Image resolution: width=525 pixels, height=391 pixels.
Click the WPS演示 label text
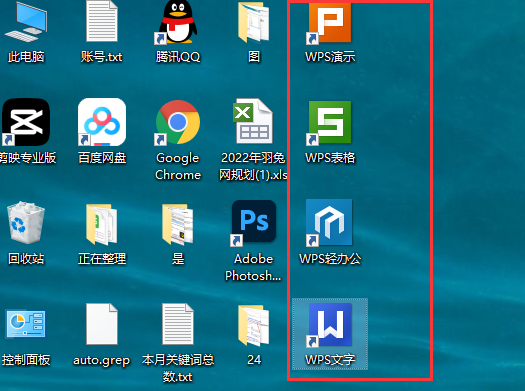pyautogui.click(x=330, y=57)
